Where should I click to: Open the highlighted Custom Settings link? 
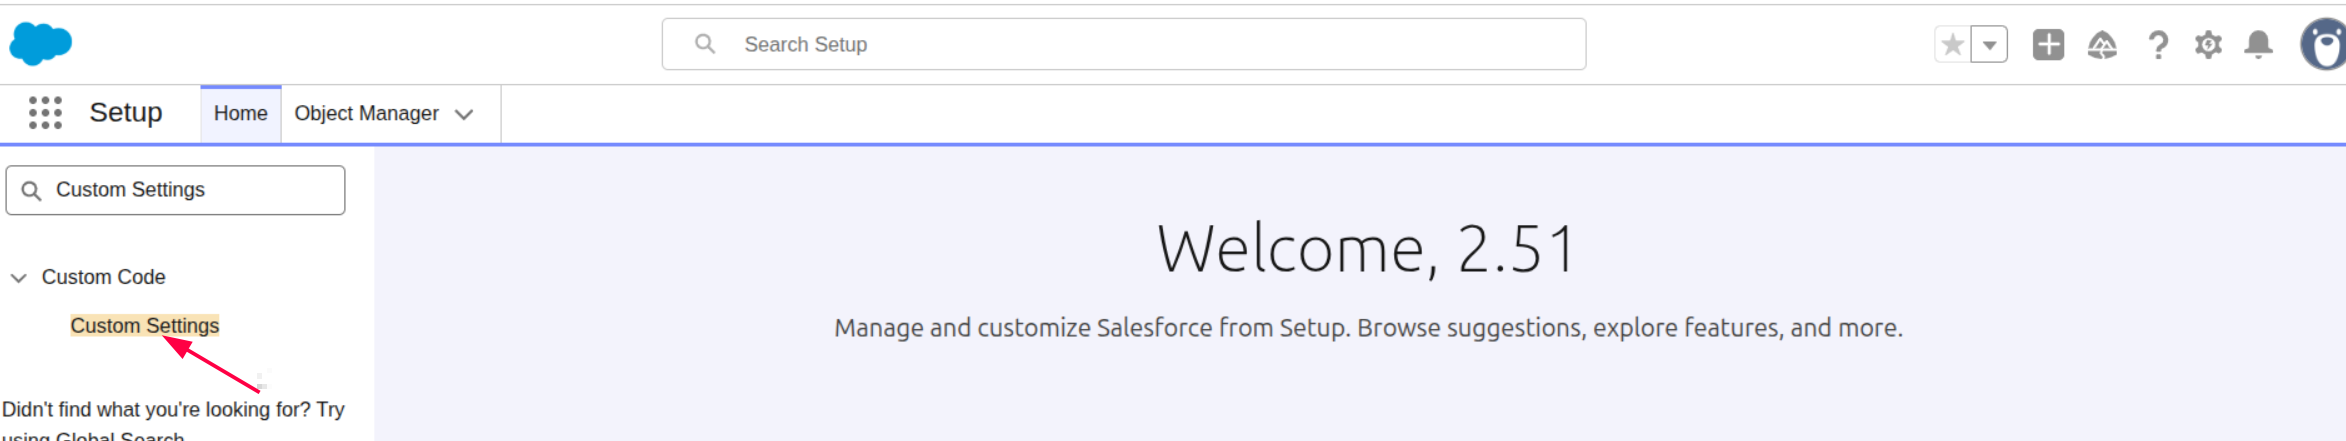point(145,326)
